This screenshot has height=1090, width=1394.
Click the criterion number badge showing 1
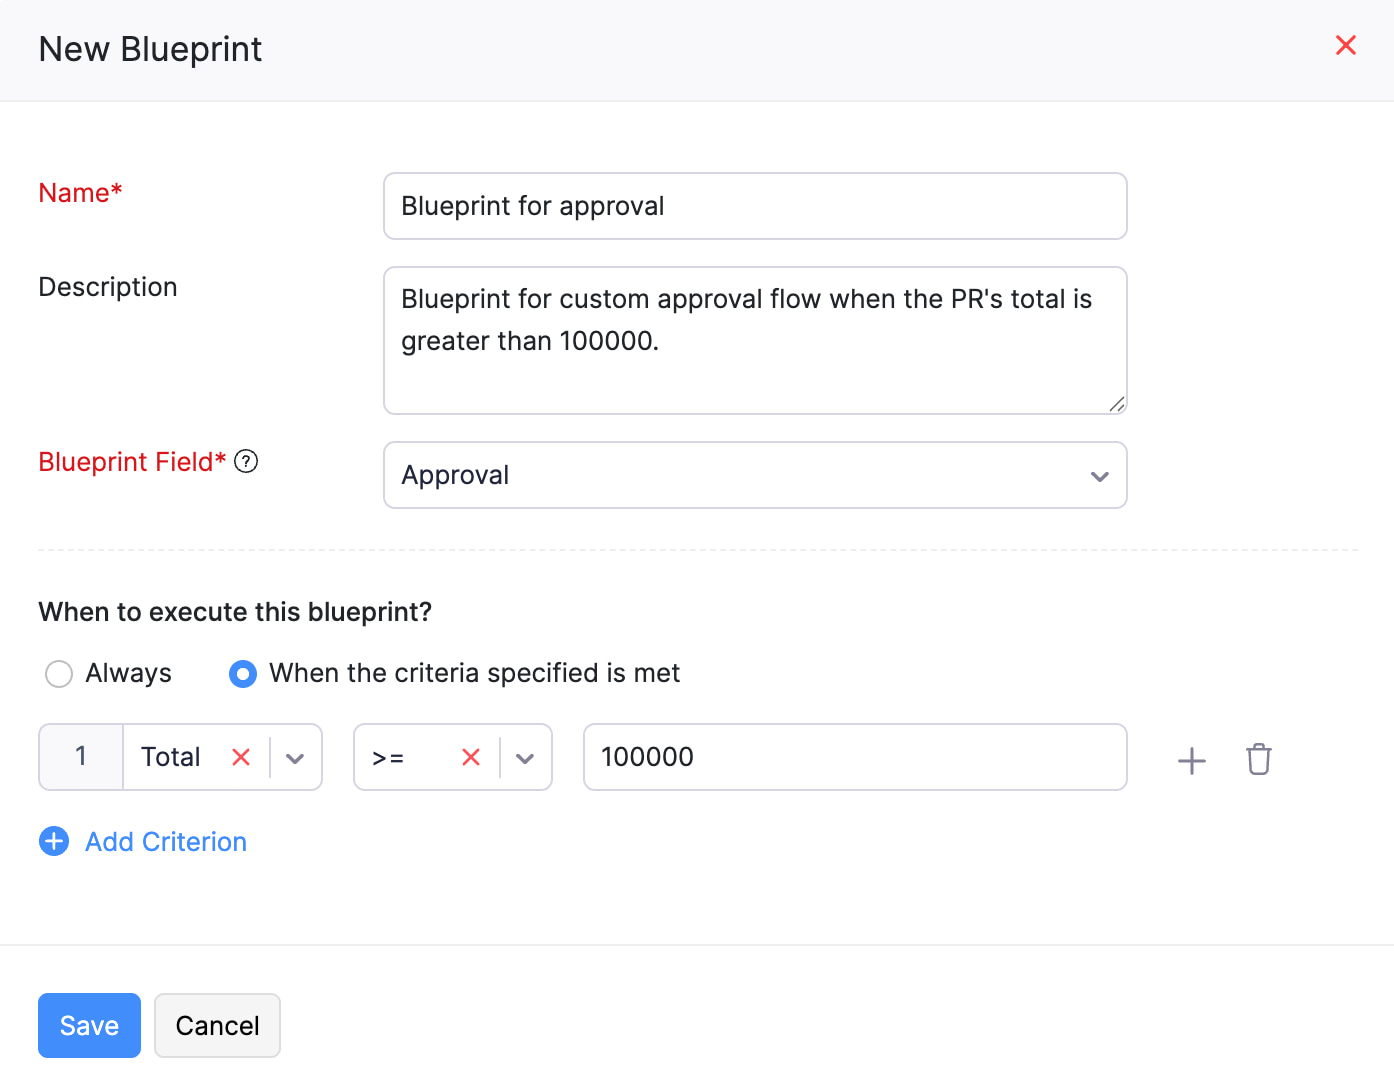click(x=80, y=757)
